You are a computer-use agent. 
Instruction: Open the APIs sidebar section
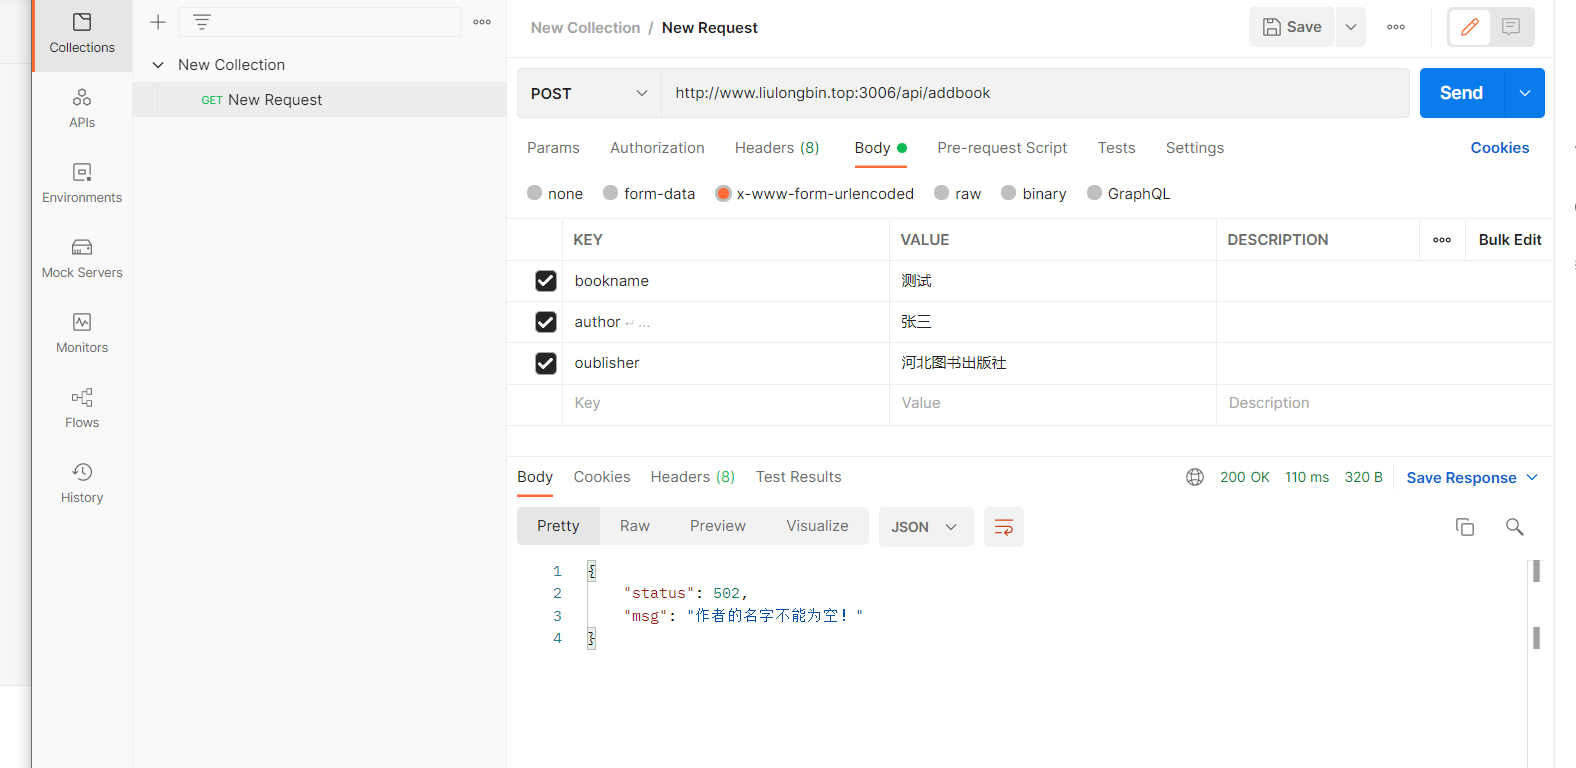pos(82,108)
